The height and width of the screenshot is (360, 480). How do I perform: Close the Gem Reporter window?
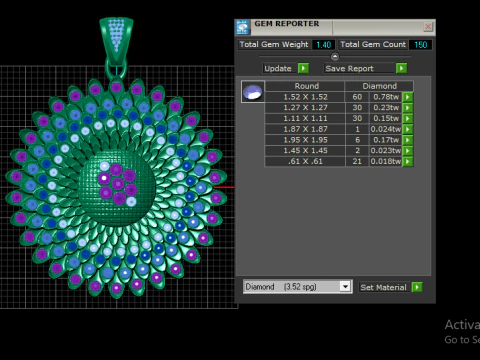428,27
